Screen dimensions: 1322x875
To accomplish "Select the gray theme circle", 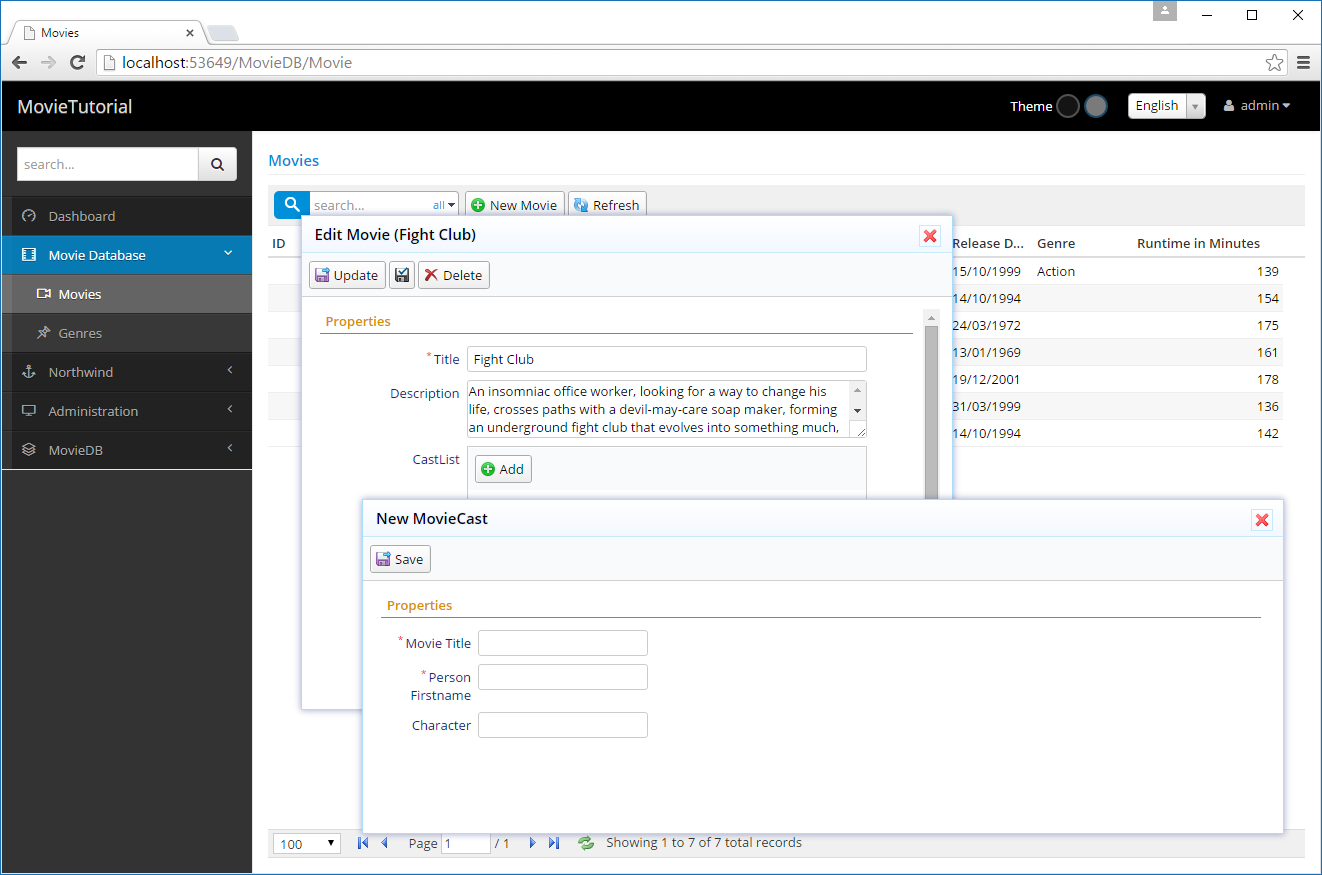I will tap(1095, 106).
